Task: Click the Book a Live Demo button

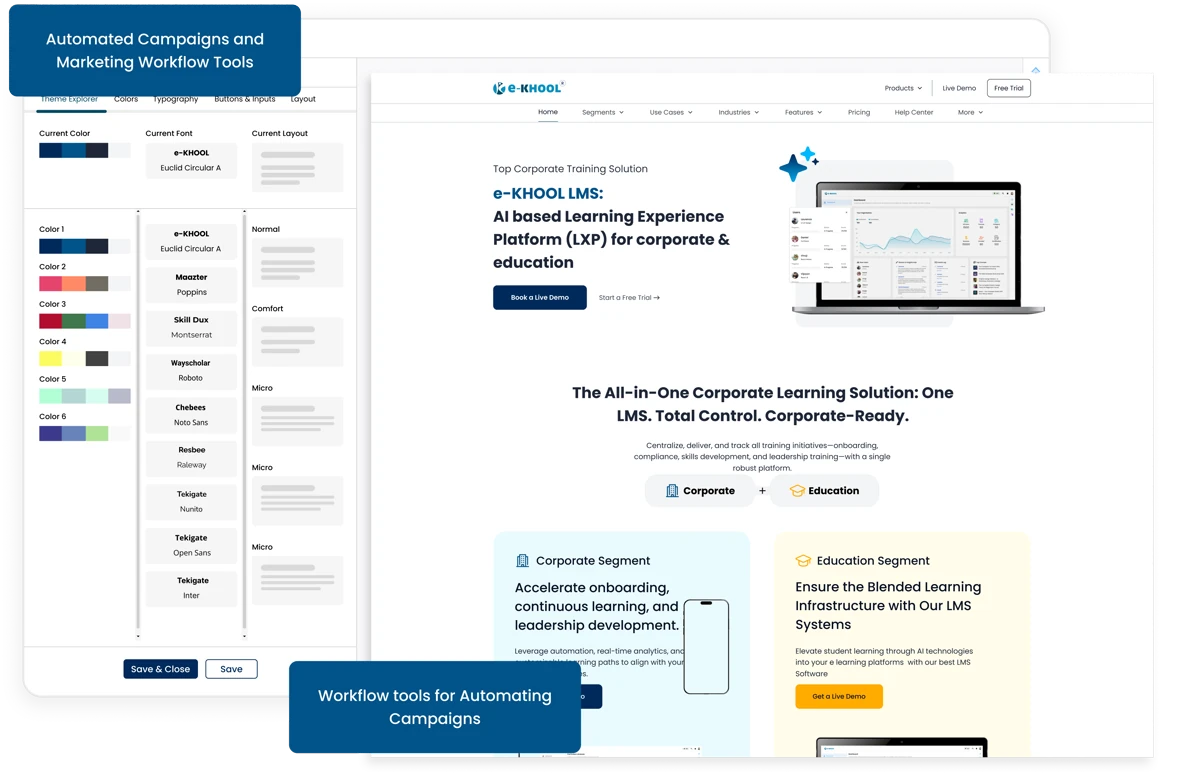Action: 540,297
